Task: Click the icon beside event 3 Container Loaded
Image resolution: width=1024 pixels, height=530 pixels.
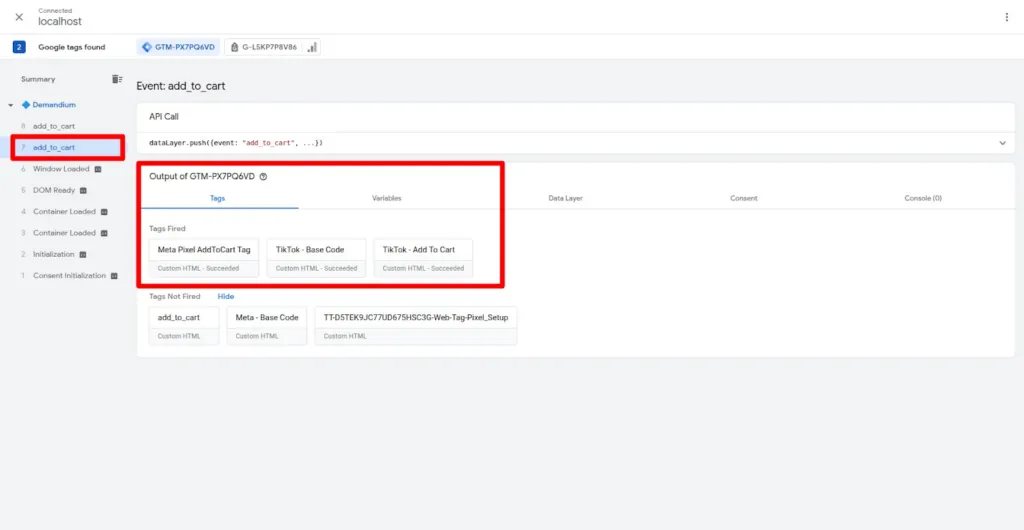Action: (x=104, y=233)
